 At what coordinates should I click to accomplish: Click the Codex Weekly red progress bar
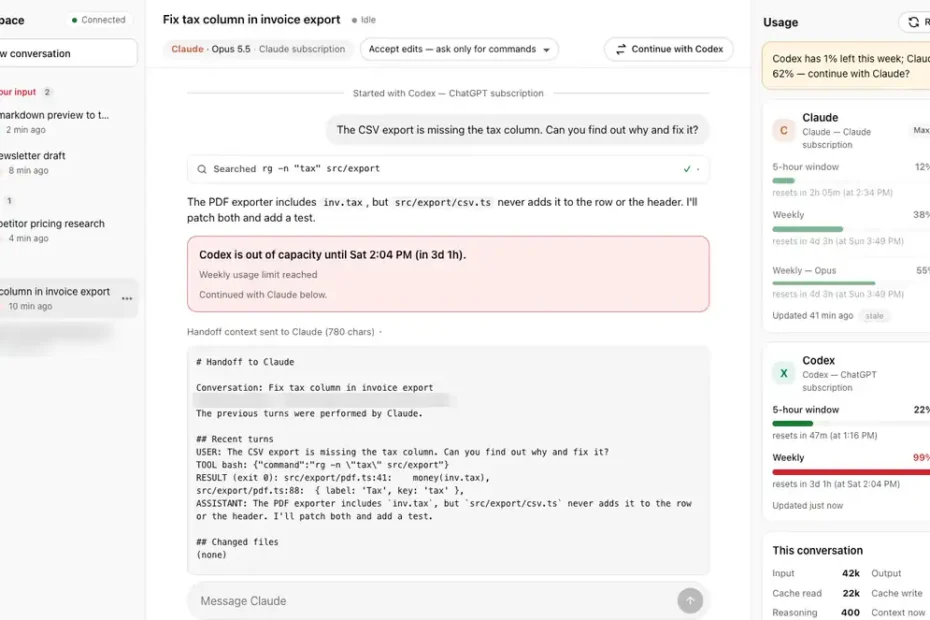[x=851, y=472]
